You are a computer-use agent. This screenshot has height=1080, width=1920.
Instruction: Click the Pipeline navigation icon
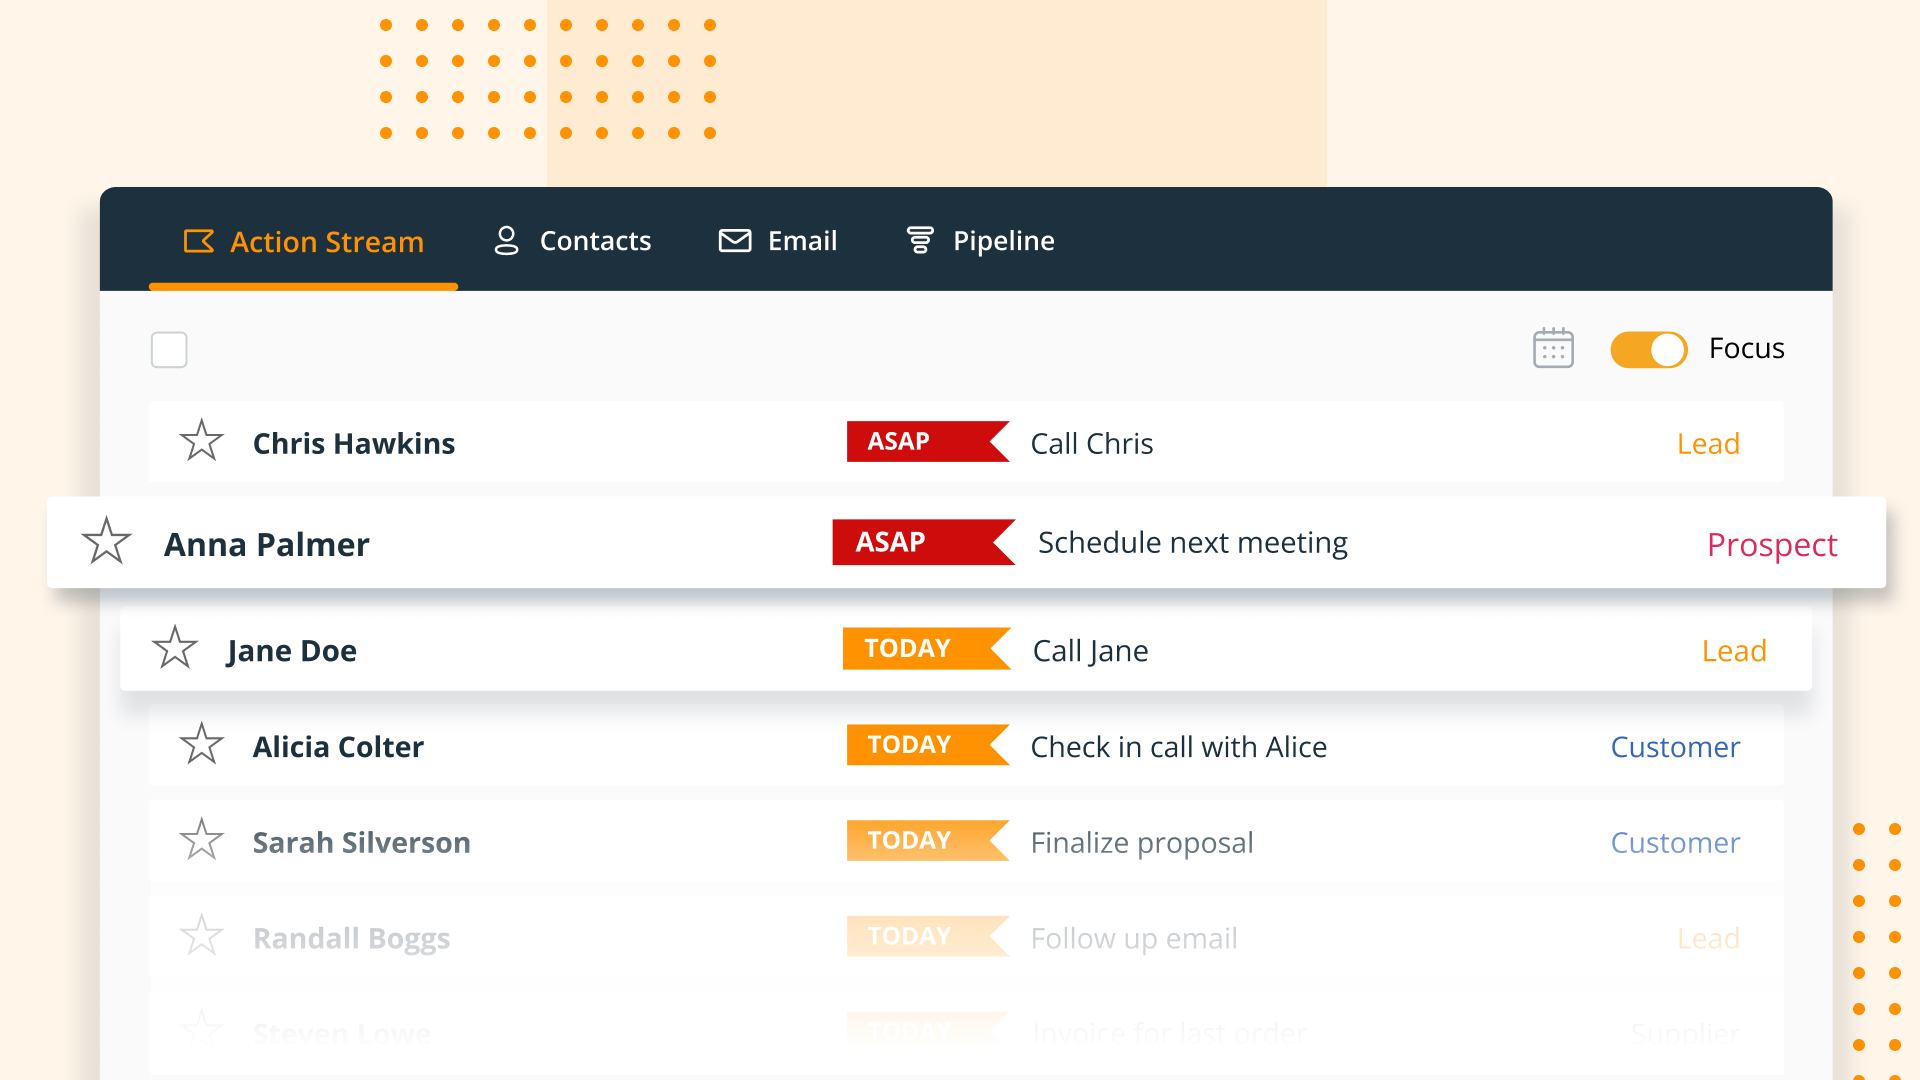pos(919,240)
